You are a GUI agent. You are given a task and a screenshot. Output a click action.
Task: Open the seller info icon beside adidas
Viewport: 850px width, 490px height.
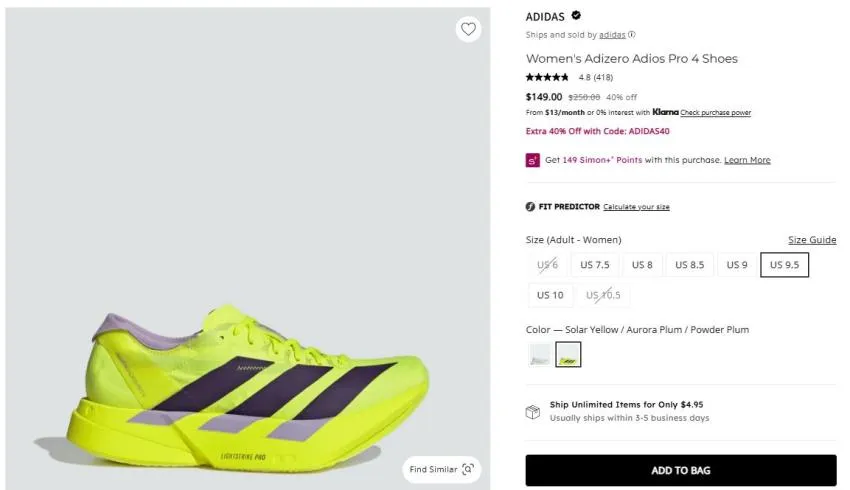(x=632, y=35)
